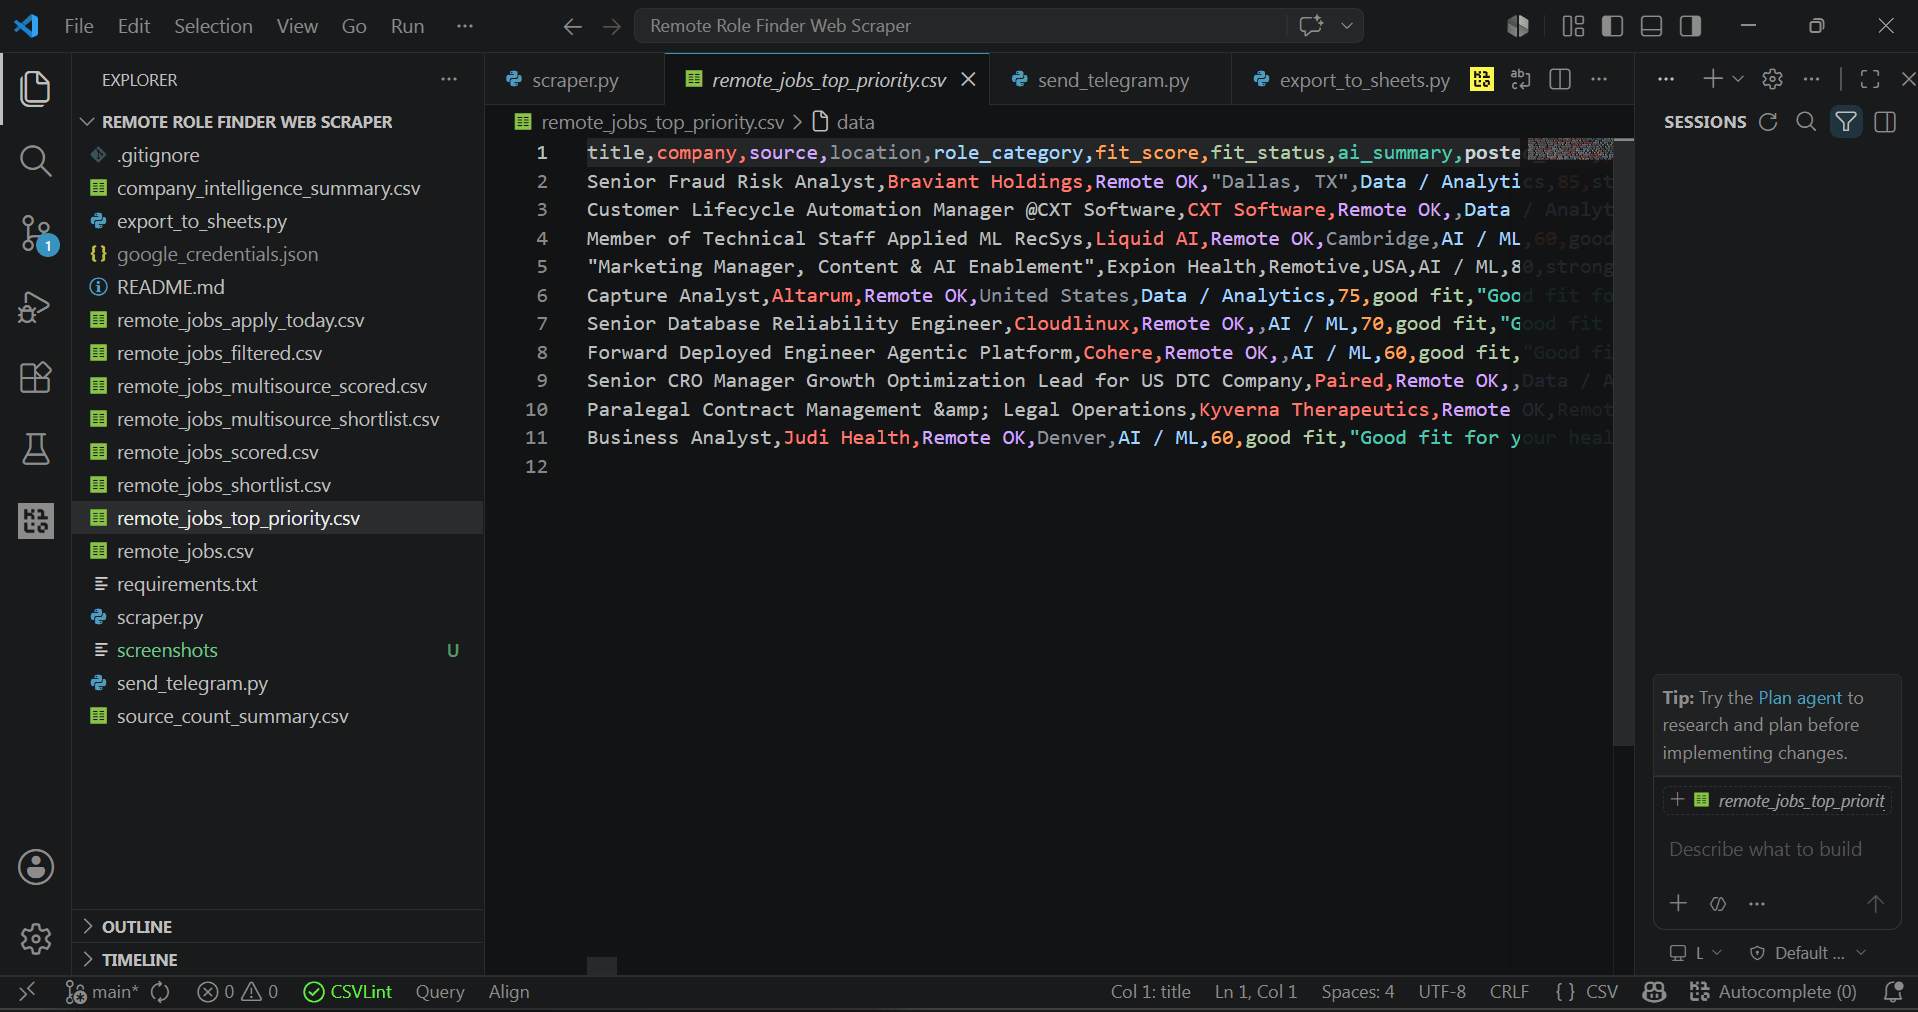Open the new chat dropdown arrow
Image resolution: width=1918 pixels, height=1012 pixels.
click(x=1738, y=79)
